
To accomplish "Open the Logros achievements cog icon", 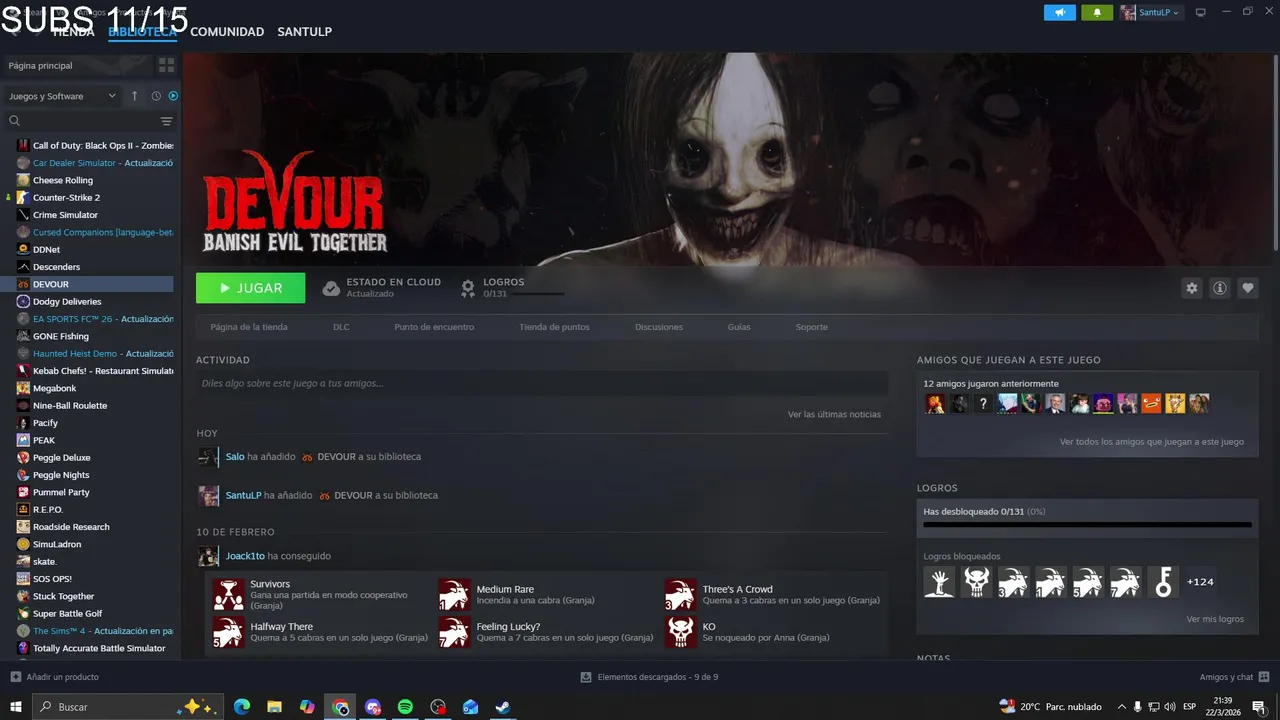I will (467, 288).
